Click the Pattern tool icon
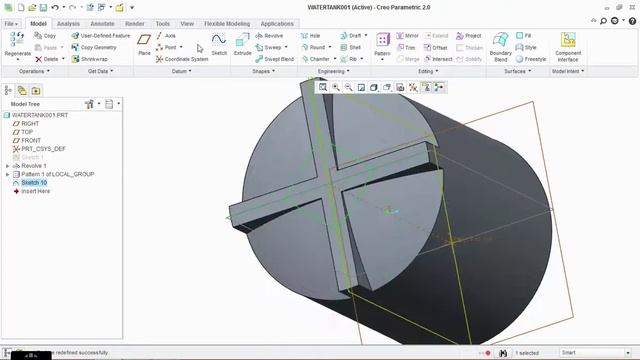Screen dimensions: 640x360 (382, 40)
